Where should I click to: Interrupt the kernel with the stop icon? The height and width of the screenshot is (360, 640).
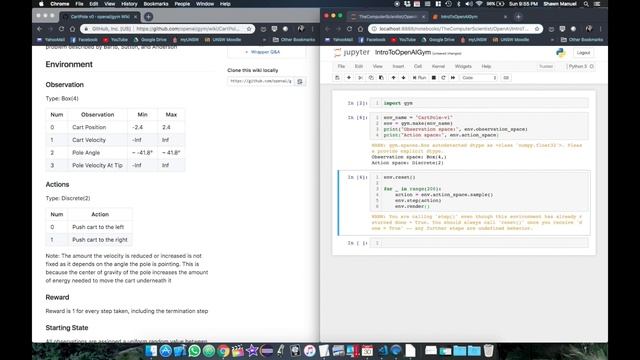coord(434,78)
